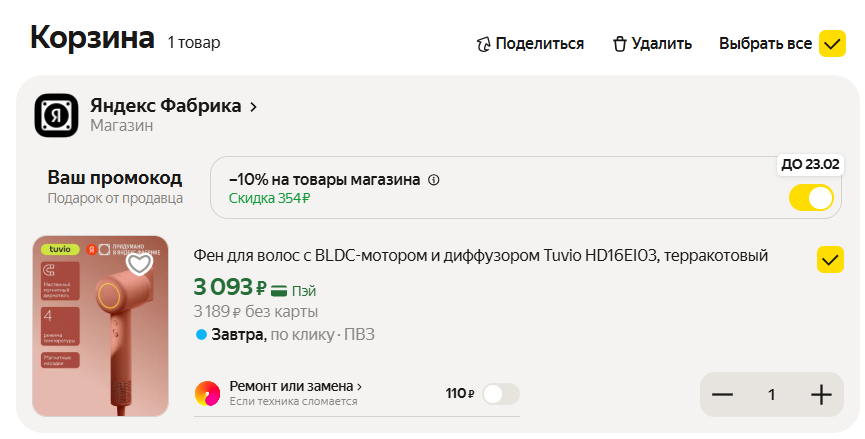Toggle the Выбрать все checkbox
Viewport: 865px width, 439px height.
click(x=832, y=44)
